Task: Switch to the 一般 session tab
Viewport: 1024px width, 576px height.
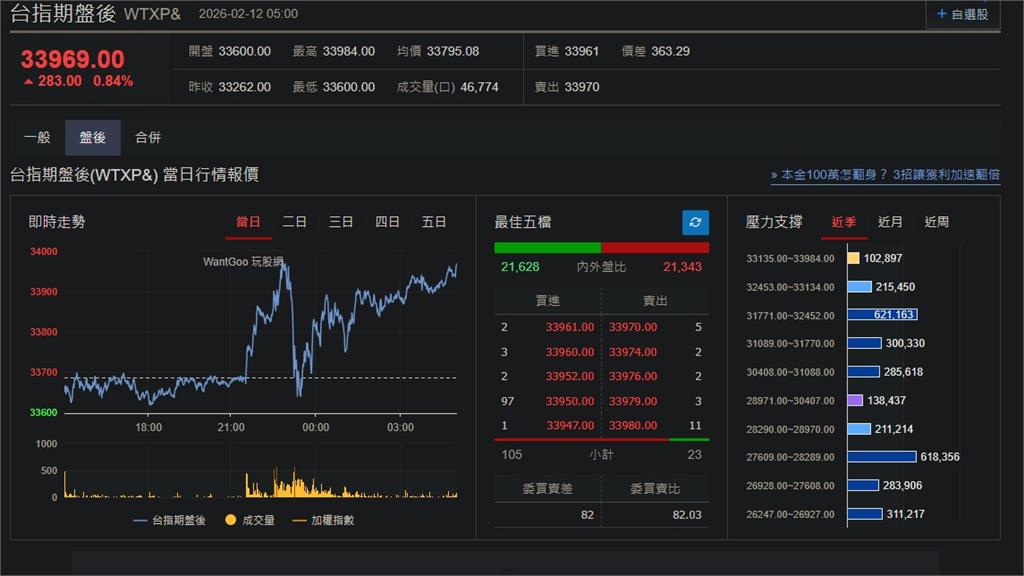Action: [37, 138]
